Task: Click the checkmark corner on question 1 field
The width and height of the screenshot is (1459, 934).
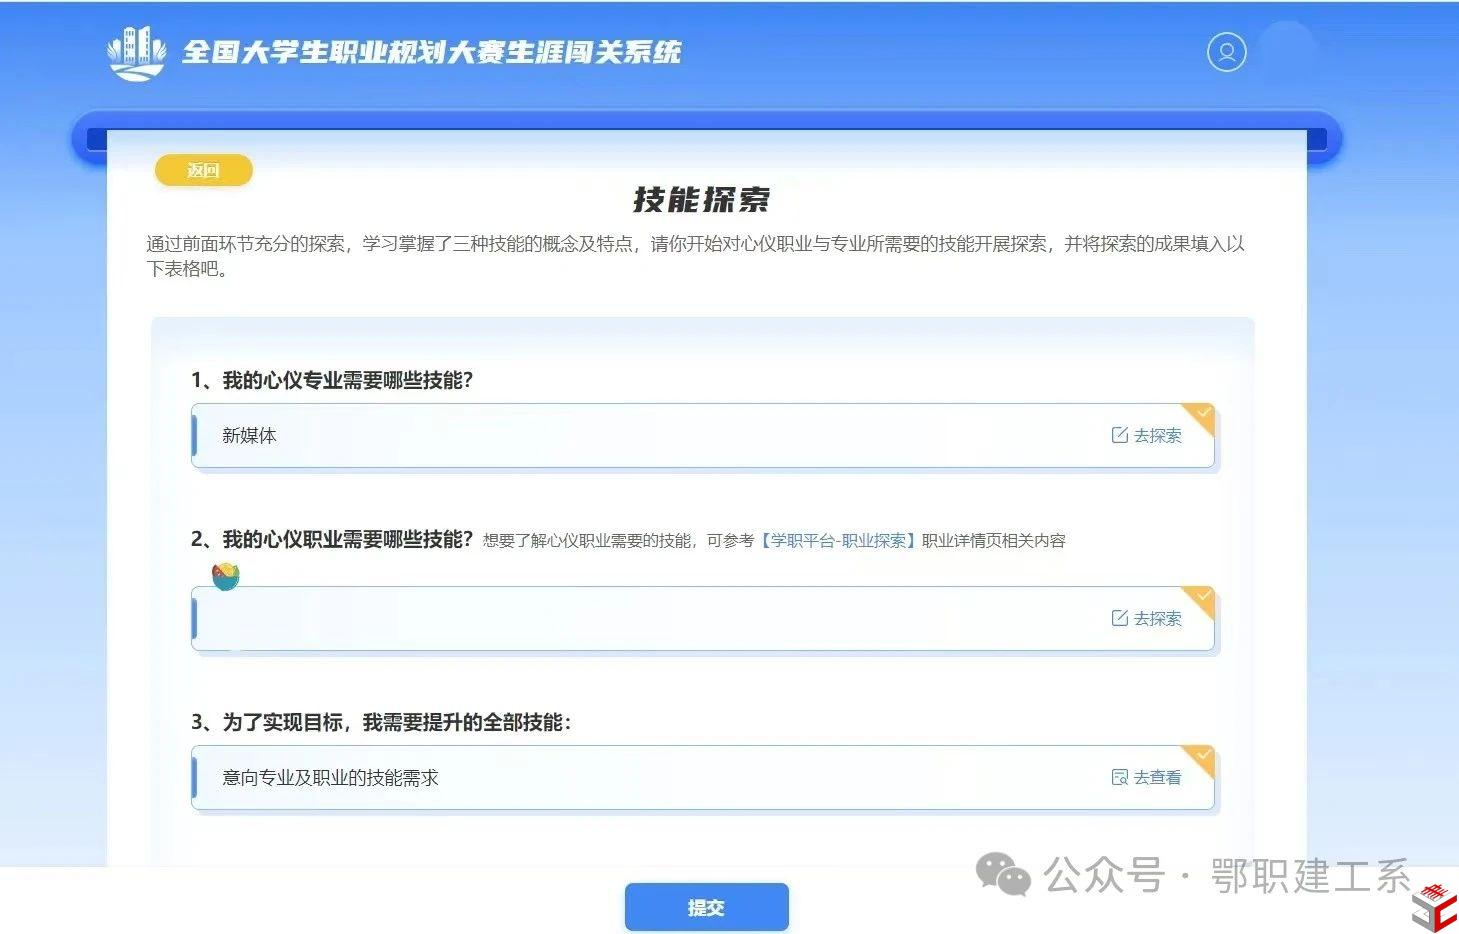Action: click(x=1203, y=413)
